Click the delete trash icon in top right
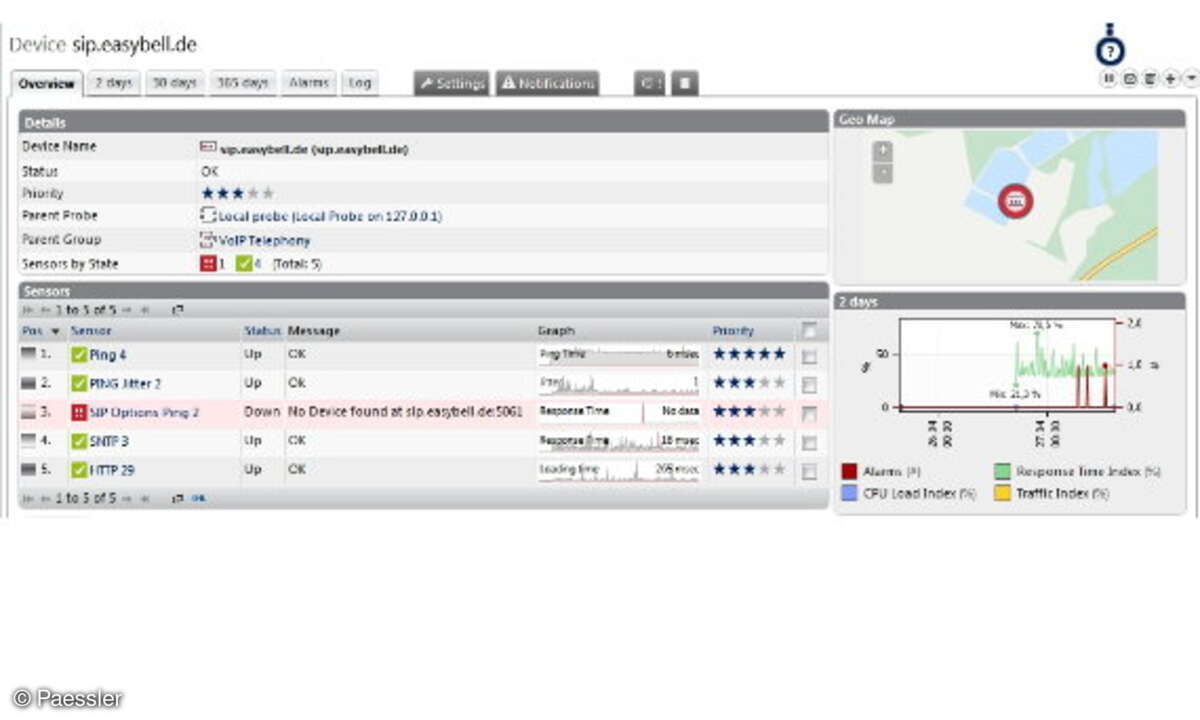This screenshot has width=1200, height=720. coord(1150,78)
